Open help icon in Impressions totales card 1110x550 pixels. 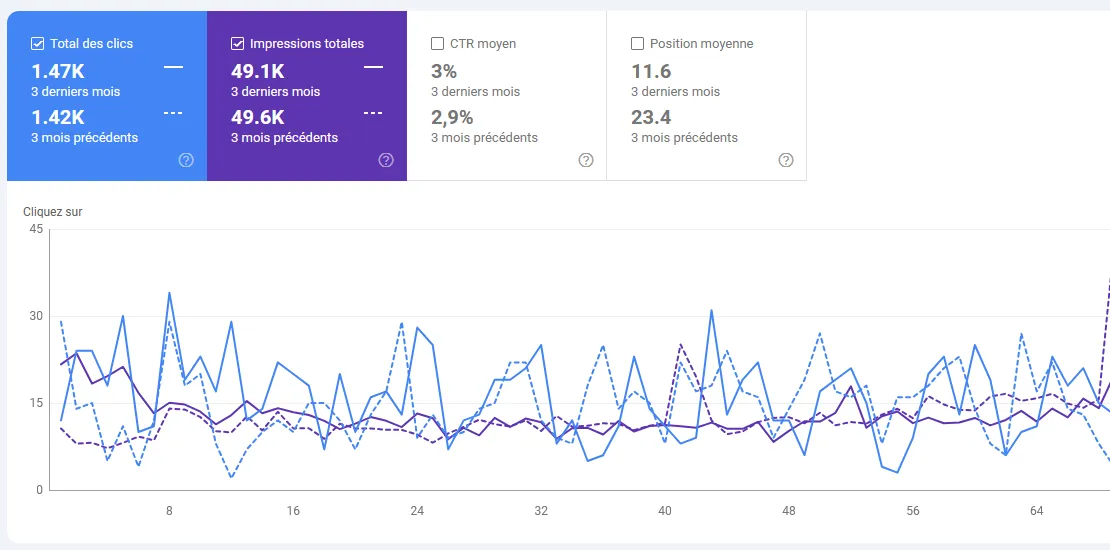(x=386, y=160)
